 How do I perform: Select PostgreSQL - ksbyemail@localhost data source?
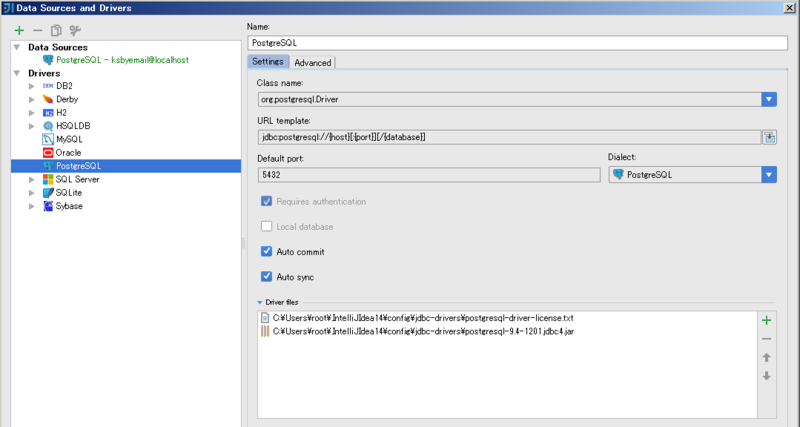point(122,60)
